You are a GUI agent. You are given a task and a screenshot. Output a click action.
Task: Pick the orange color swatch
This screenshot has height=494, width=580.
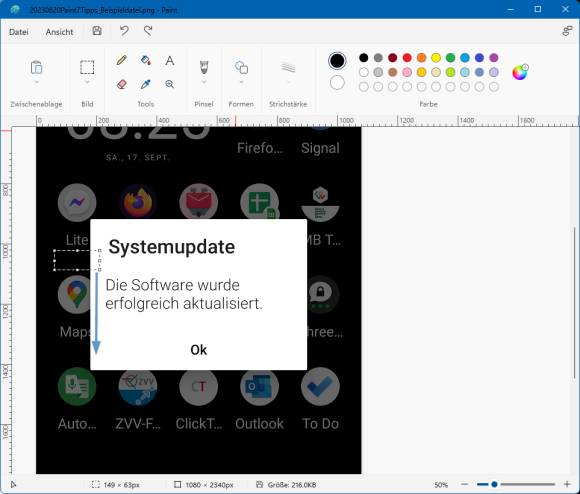[421, 58]
